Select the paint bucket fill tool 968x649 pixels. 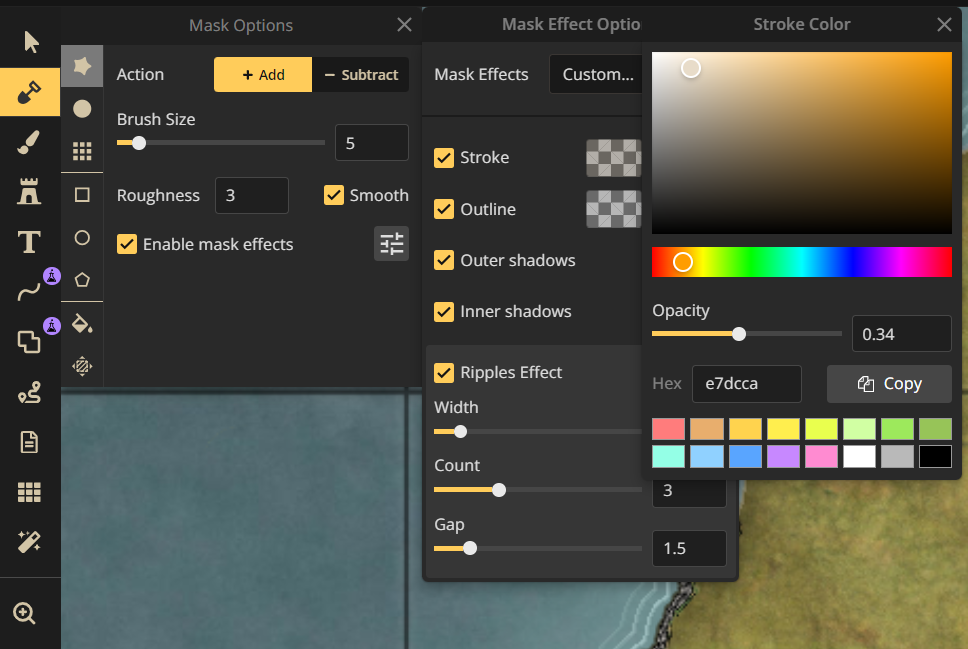pos(82,324)
